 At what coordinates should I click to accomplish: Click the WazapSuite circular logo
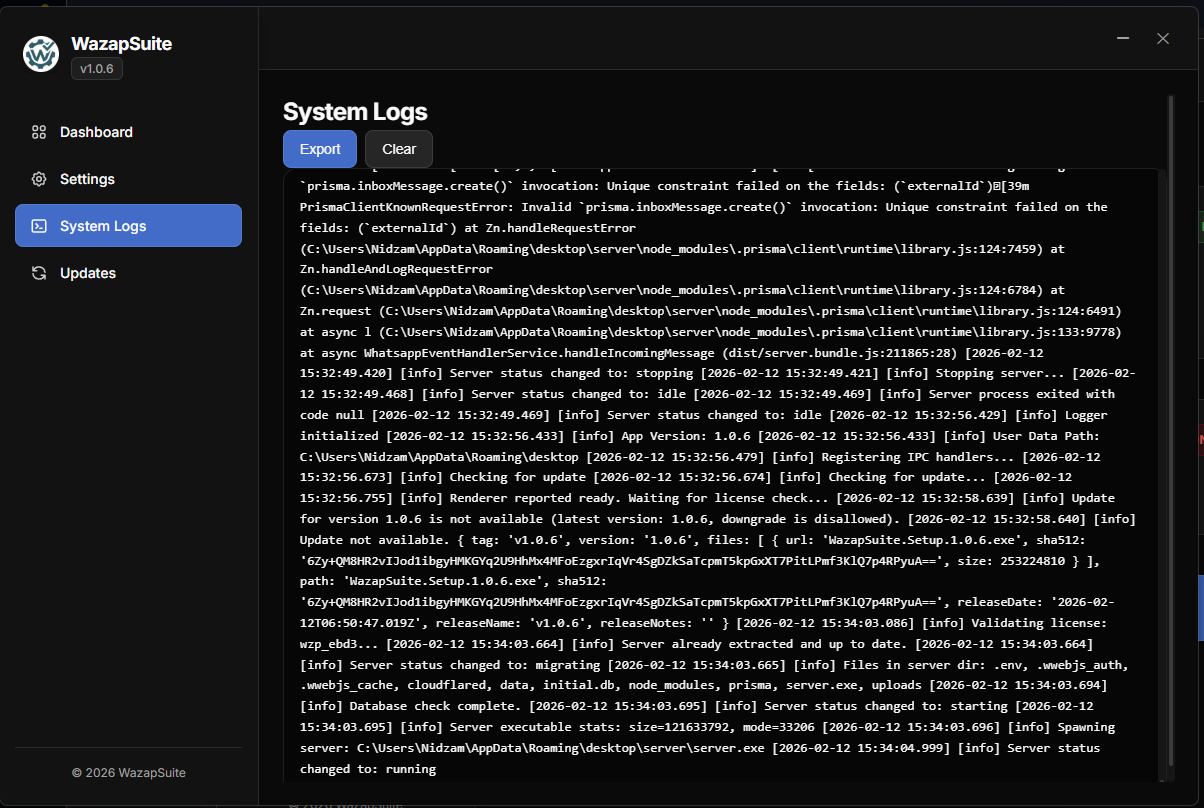tap(40, 54)
